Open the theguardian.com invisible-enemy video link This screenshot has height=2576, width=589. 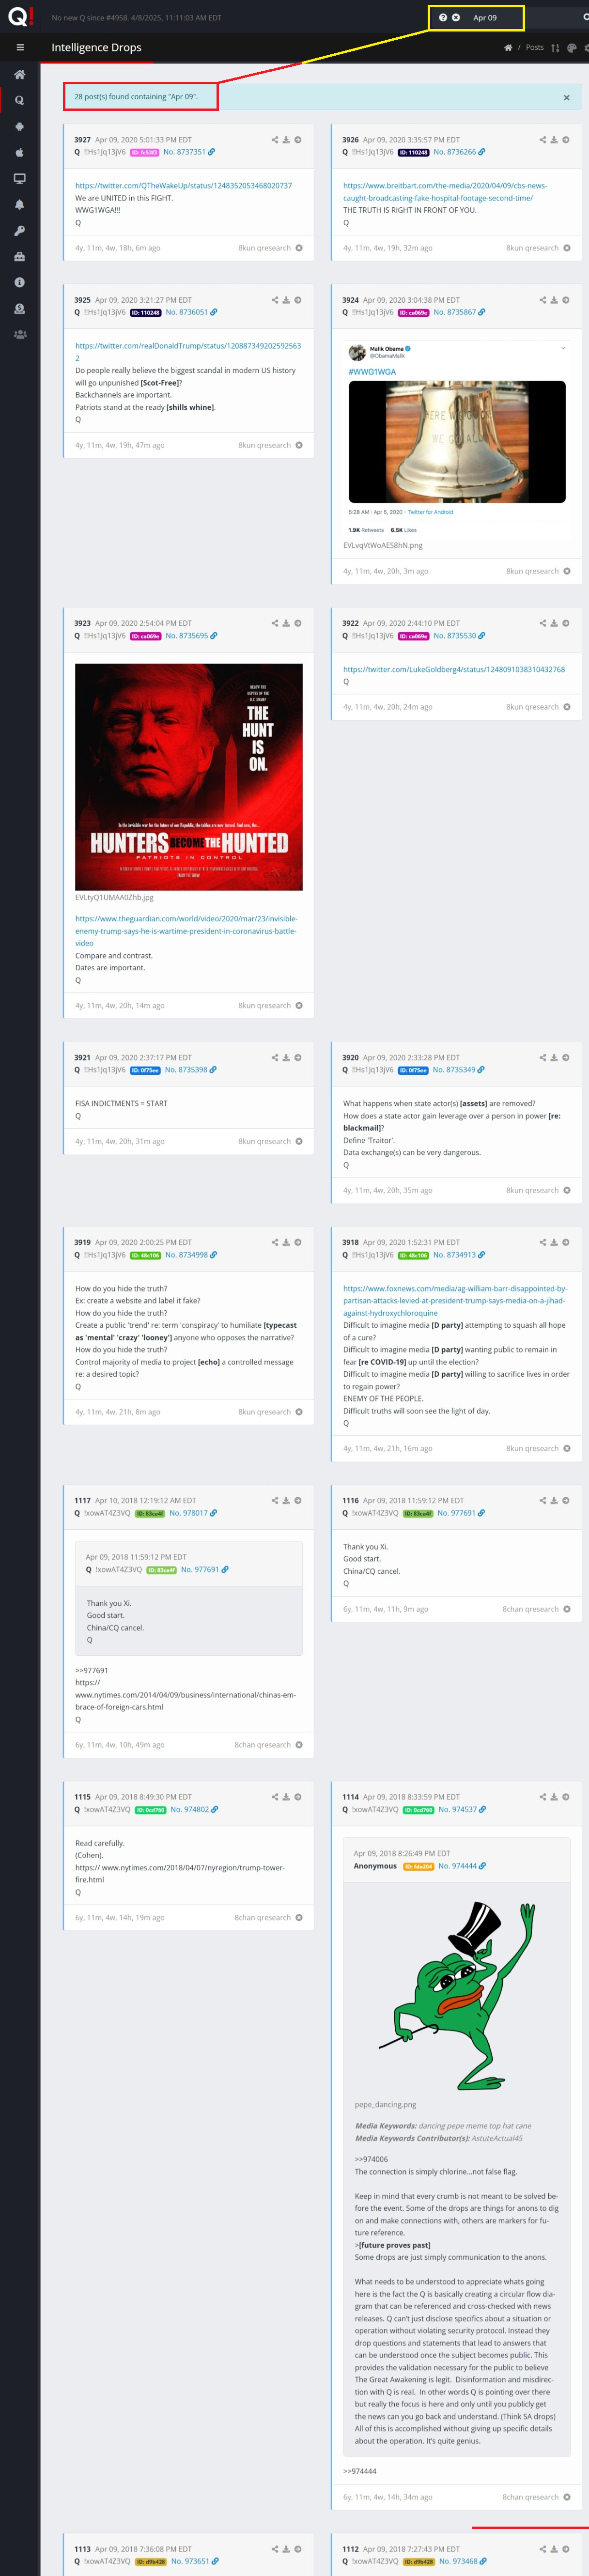[186, 931]
